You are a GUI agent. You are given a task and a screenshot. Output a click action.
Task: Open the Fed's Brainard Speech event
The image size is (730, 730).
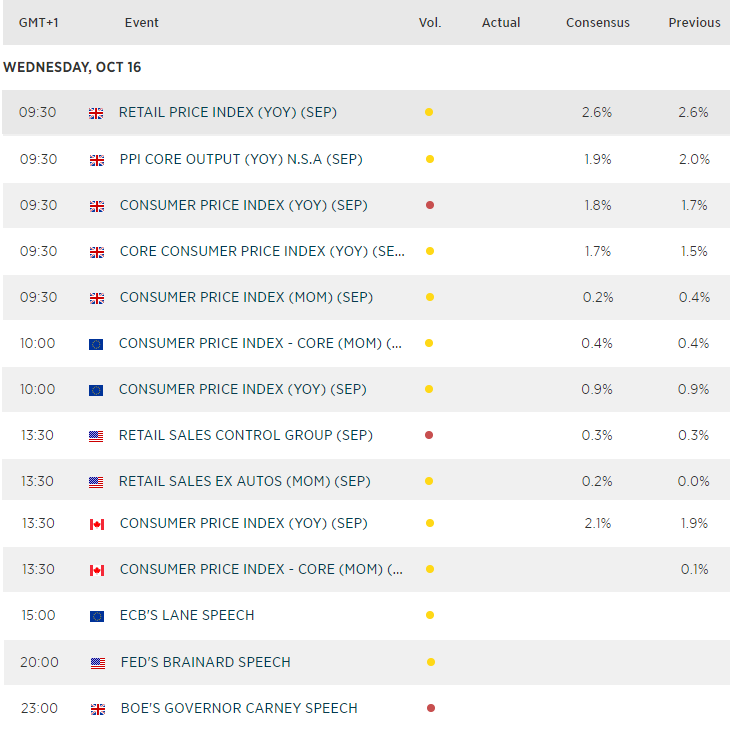pyautogui.click(x=205, y=662)
